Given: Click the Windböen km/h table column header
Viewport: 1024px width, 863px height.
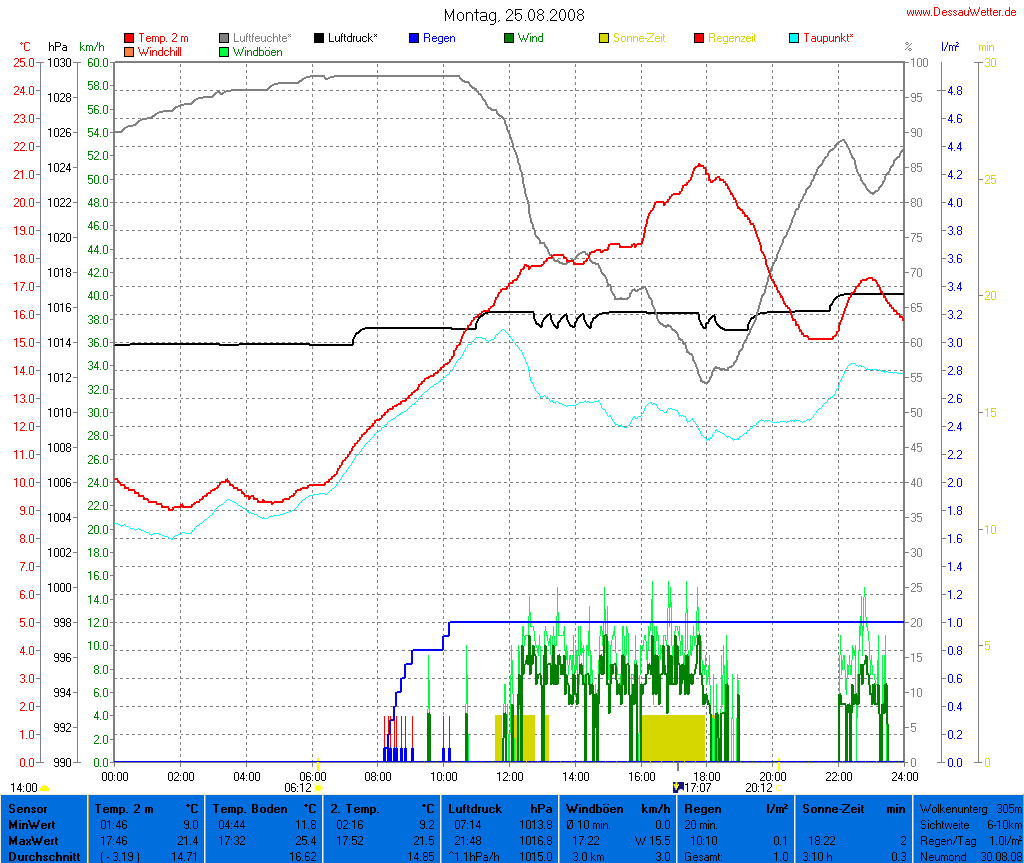Looking at the screenshot, I should coord(617,807).
